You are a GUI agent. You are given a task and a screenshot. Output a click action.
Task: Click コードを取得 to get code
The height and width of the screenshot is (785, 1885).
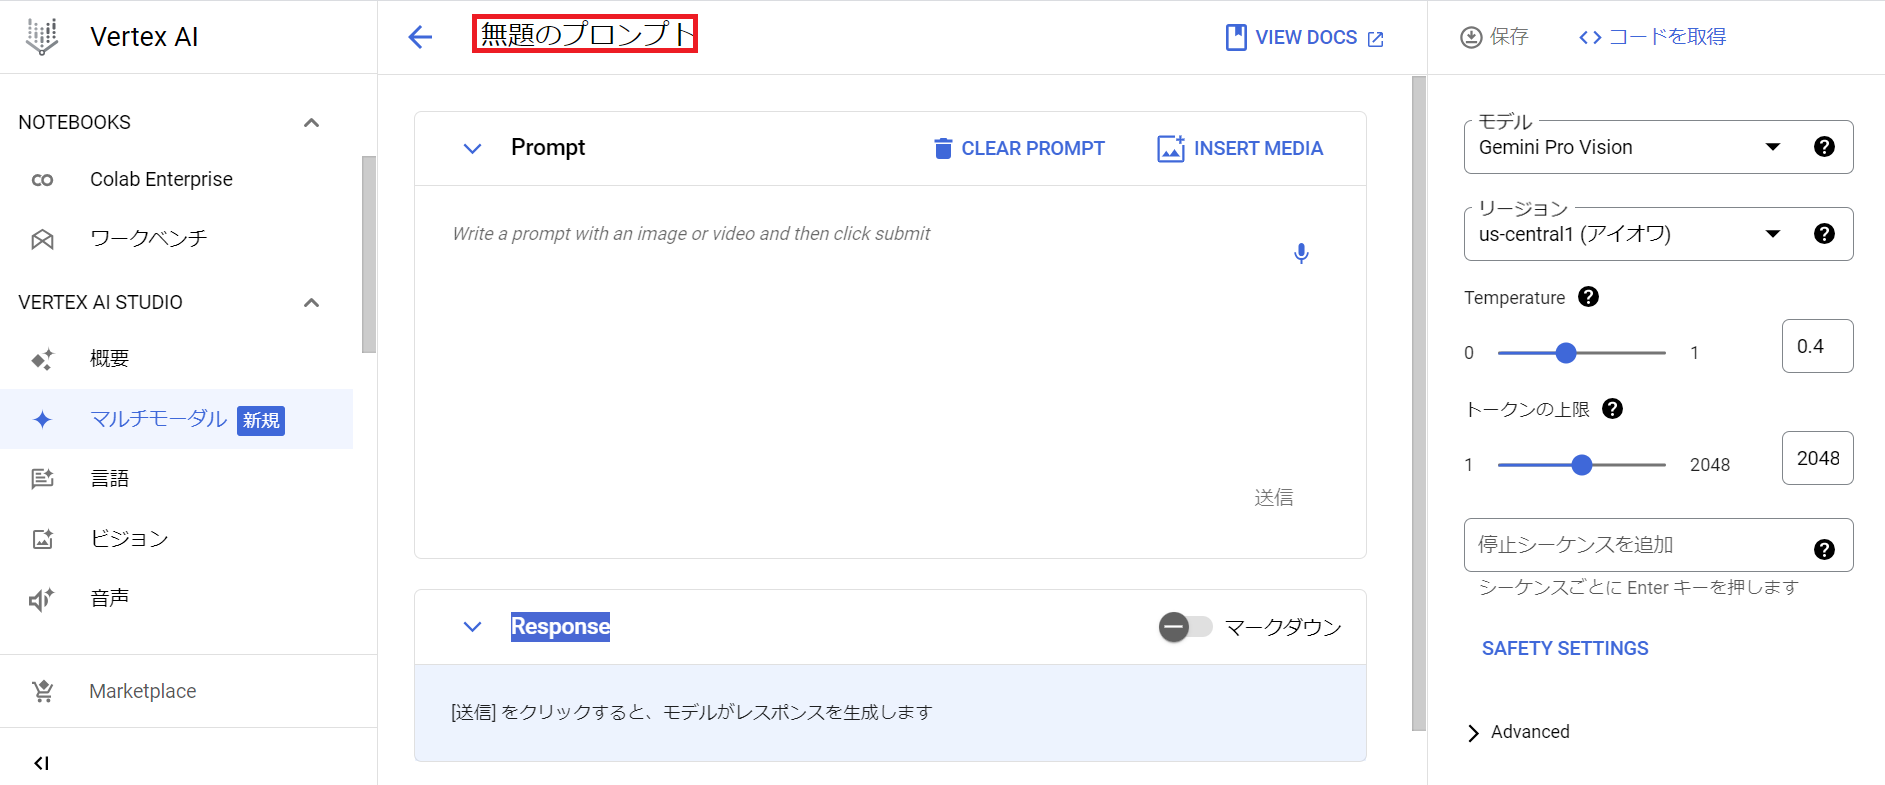(1652, 37)
